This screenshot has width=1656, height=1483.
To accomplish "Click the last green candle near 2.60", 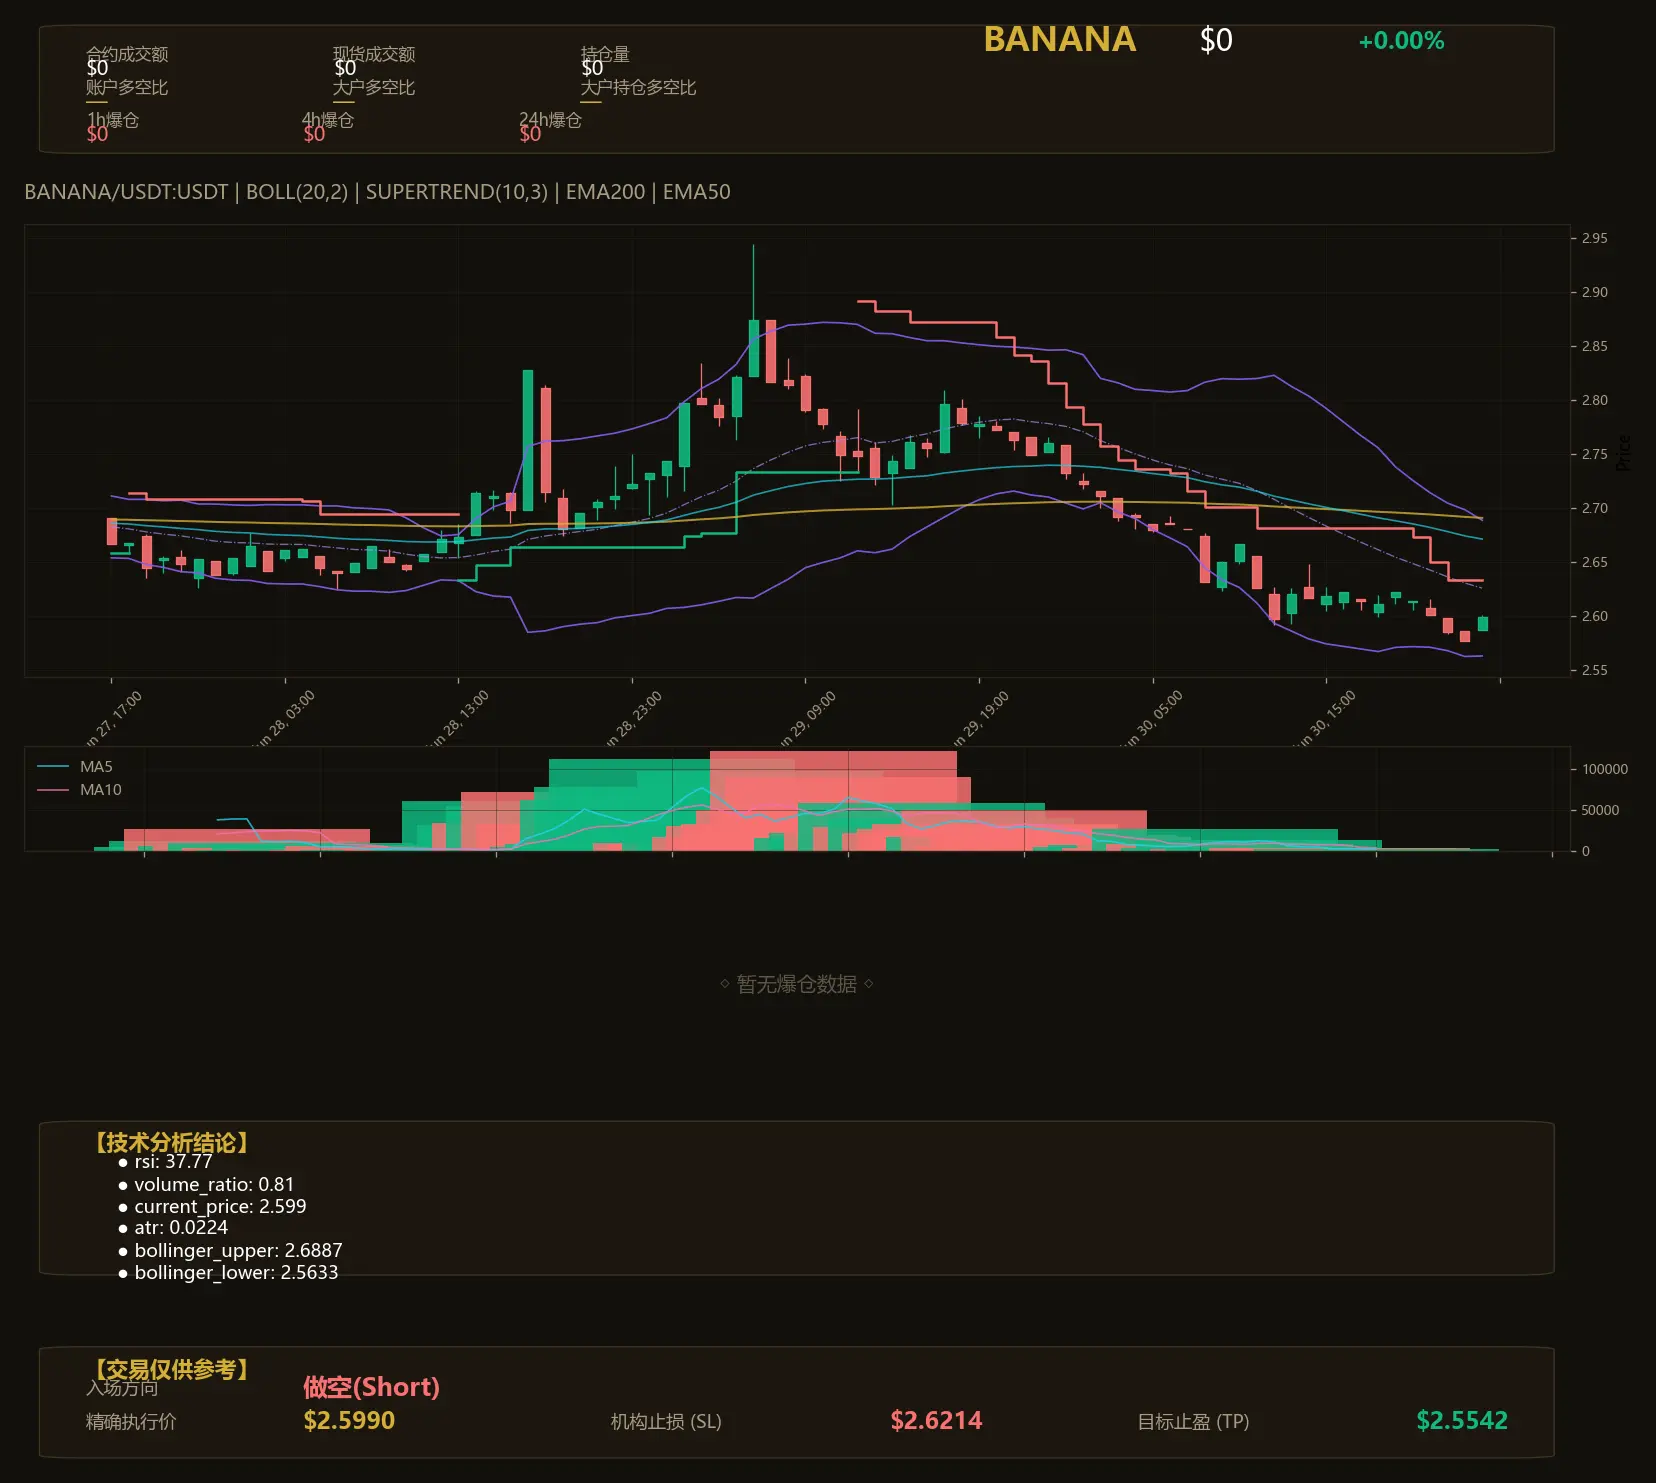I will [x=1482, y=624].
